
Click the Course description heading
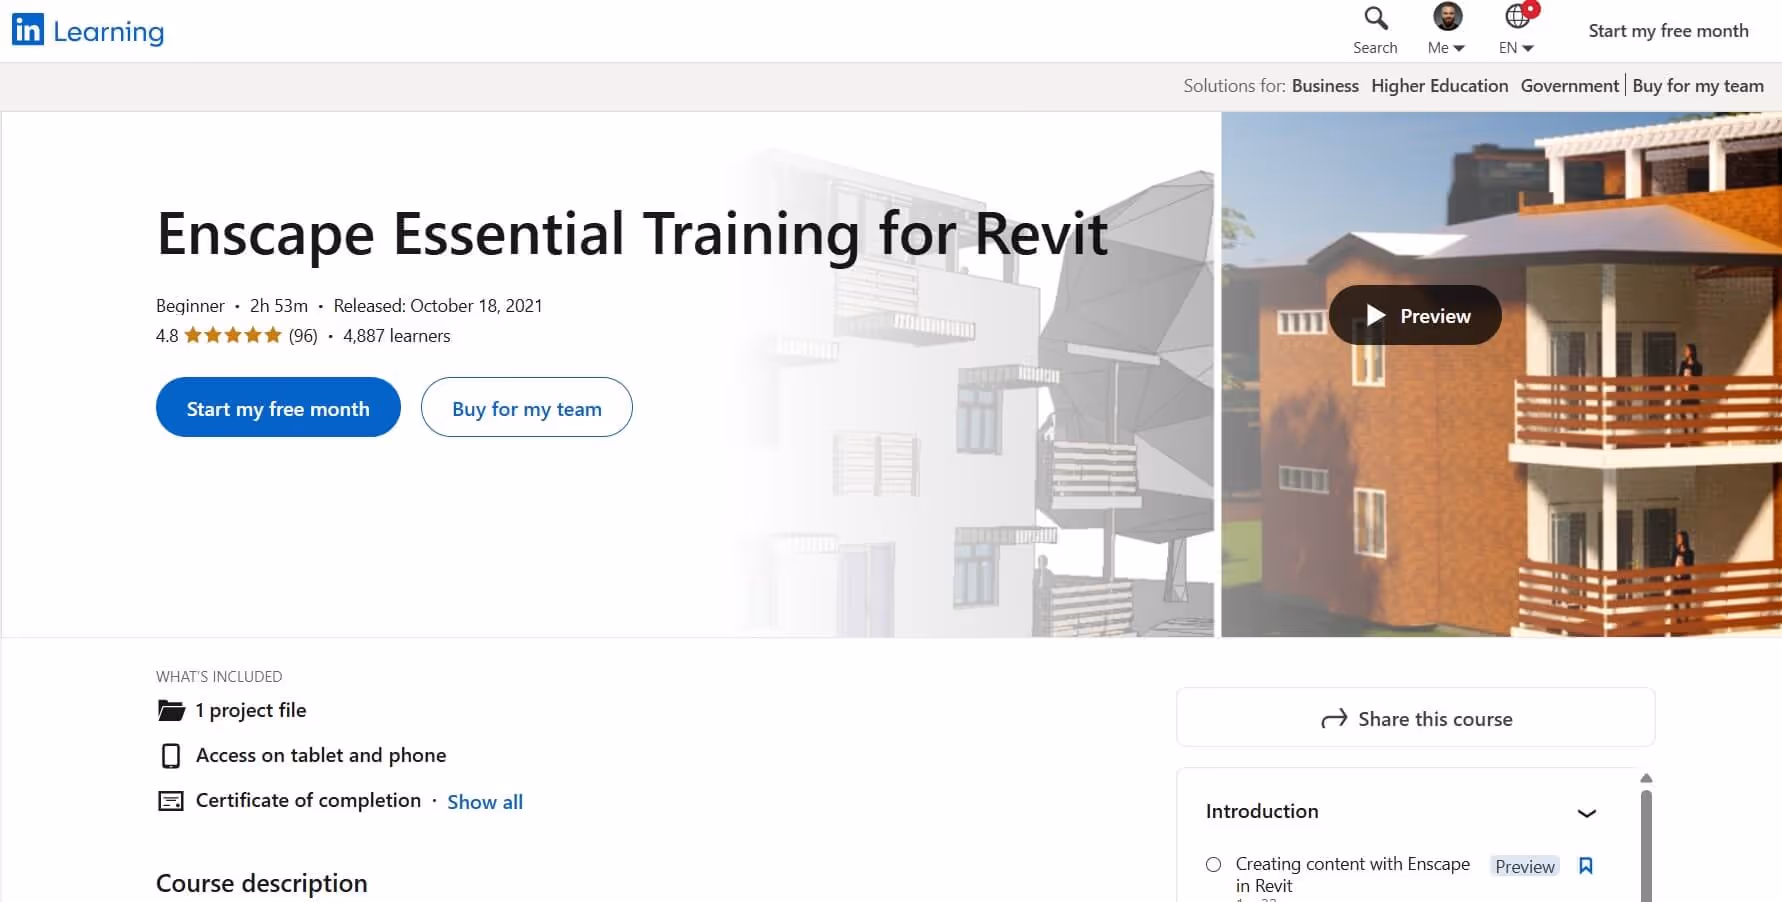262,883
